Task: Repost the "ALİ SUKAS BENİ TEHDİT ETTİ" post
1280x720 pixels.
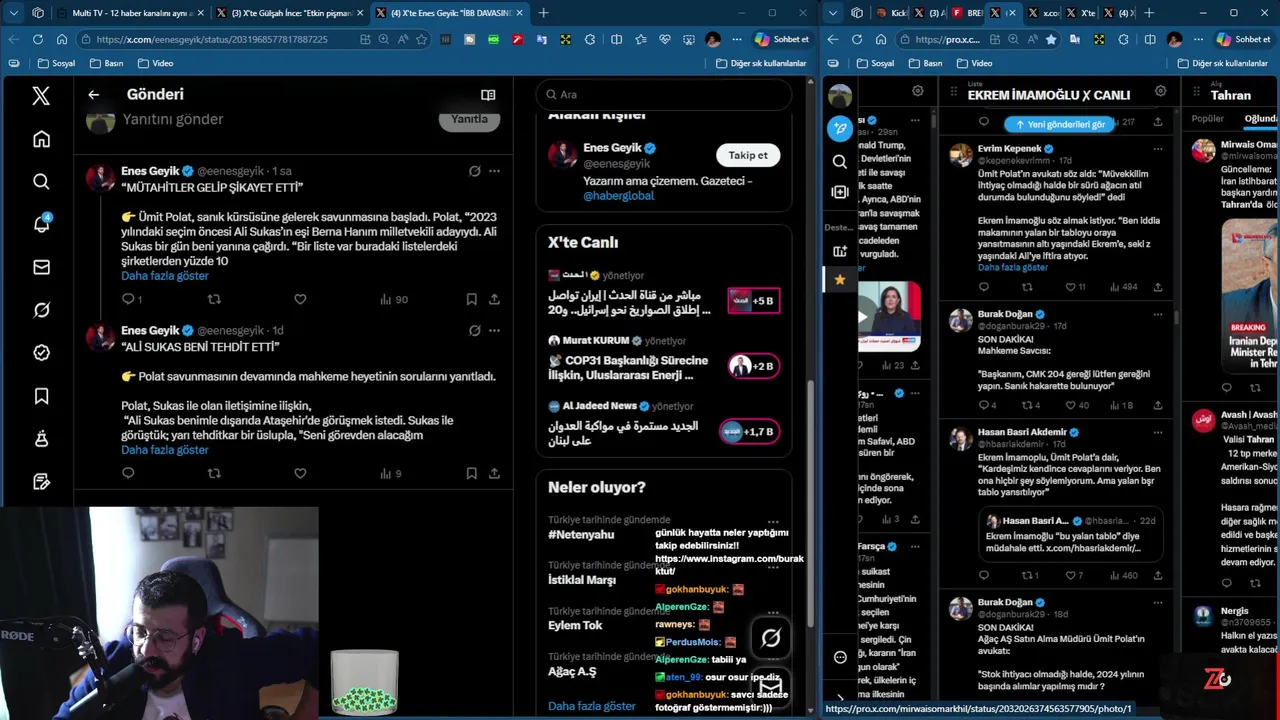Action: point(214,473)
